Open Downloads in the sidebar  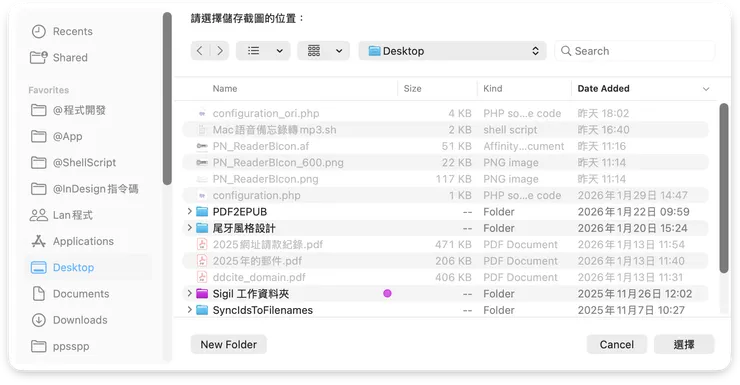coord(80,320)
